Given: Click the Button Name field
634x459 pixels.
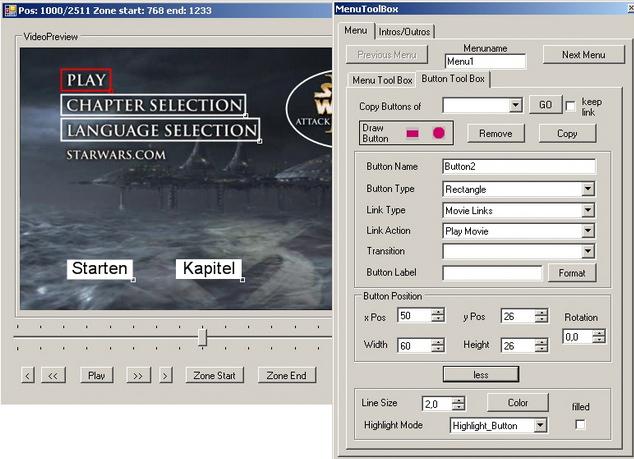Looking at the screenshot, I should pyautogui.click(x=519, y=167).
